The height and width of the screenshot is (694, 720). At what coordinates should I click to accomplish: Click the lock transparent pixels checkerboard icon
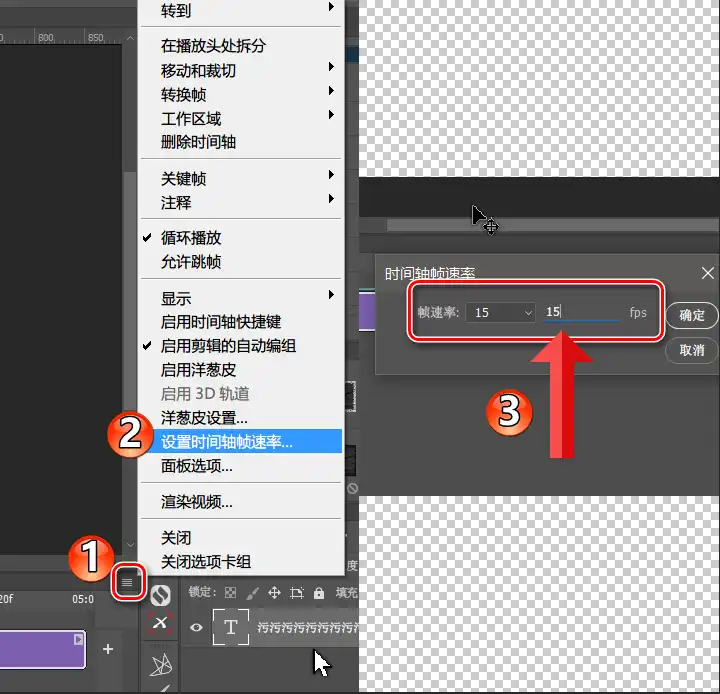pyautogui.click(x=231, y=592)
